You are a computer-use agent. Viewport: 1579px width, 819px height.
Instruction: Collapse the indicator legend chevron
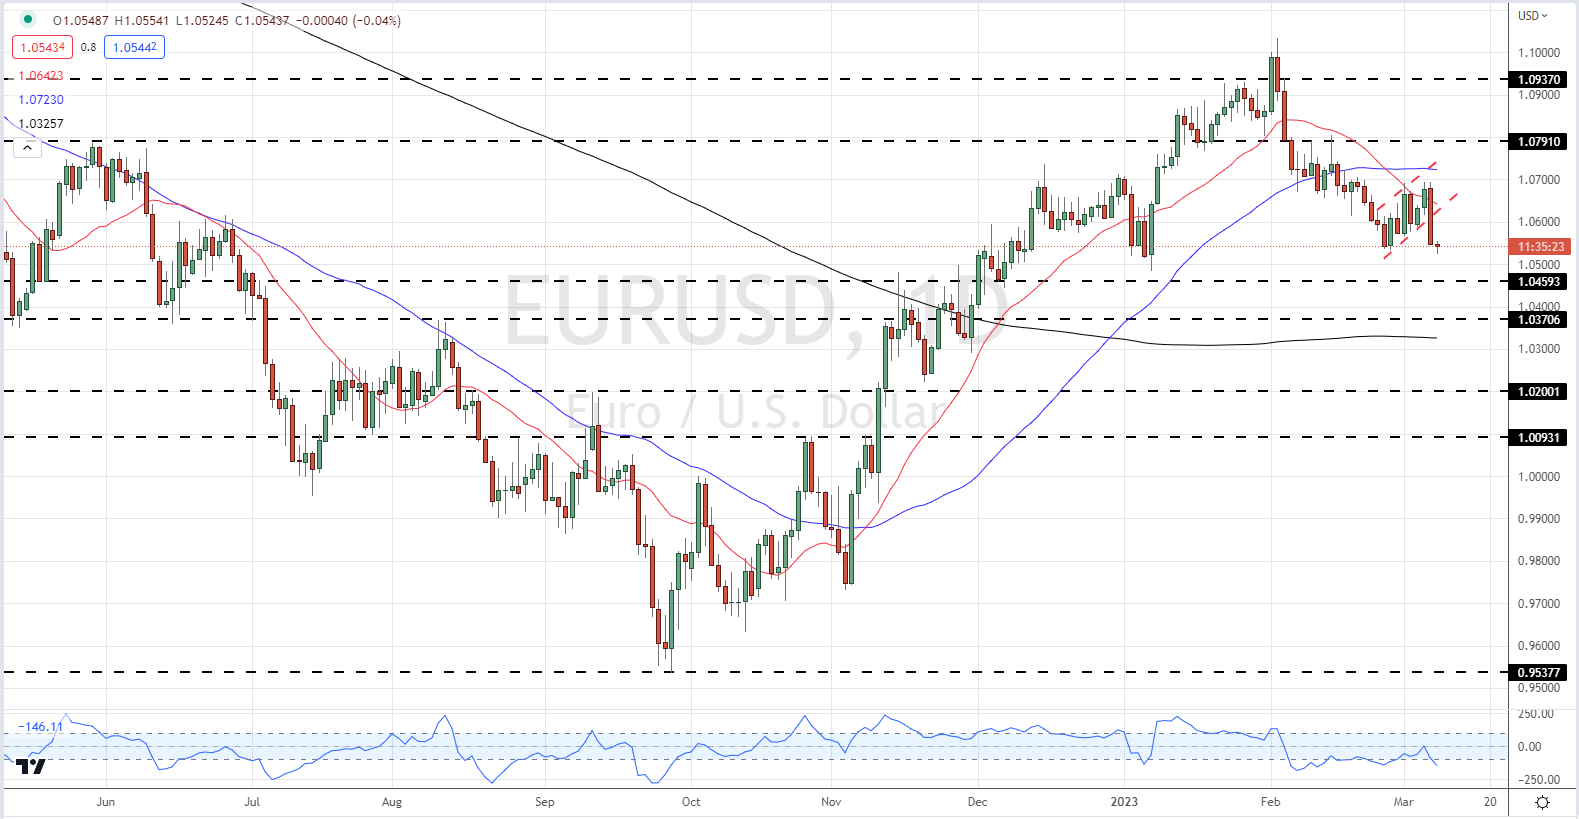tap(27, 148)
